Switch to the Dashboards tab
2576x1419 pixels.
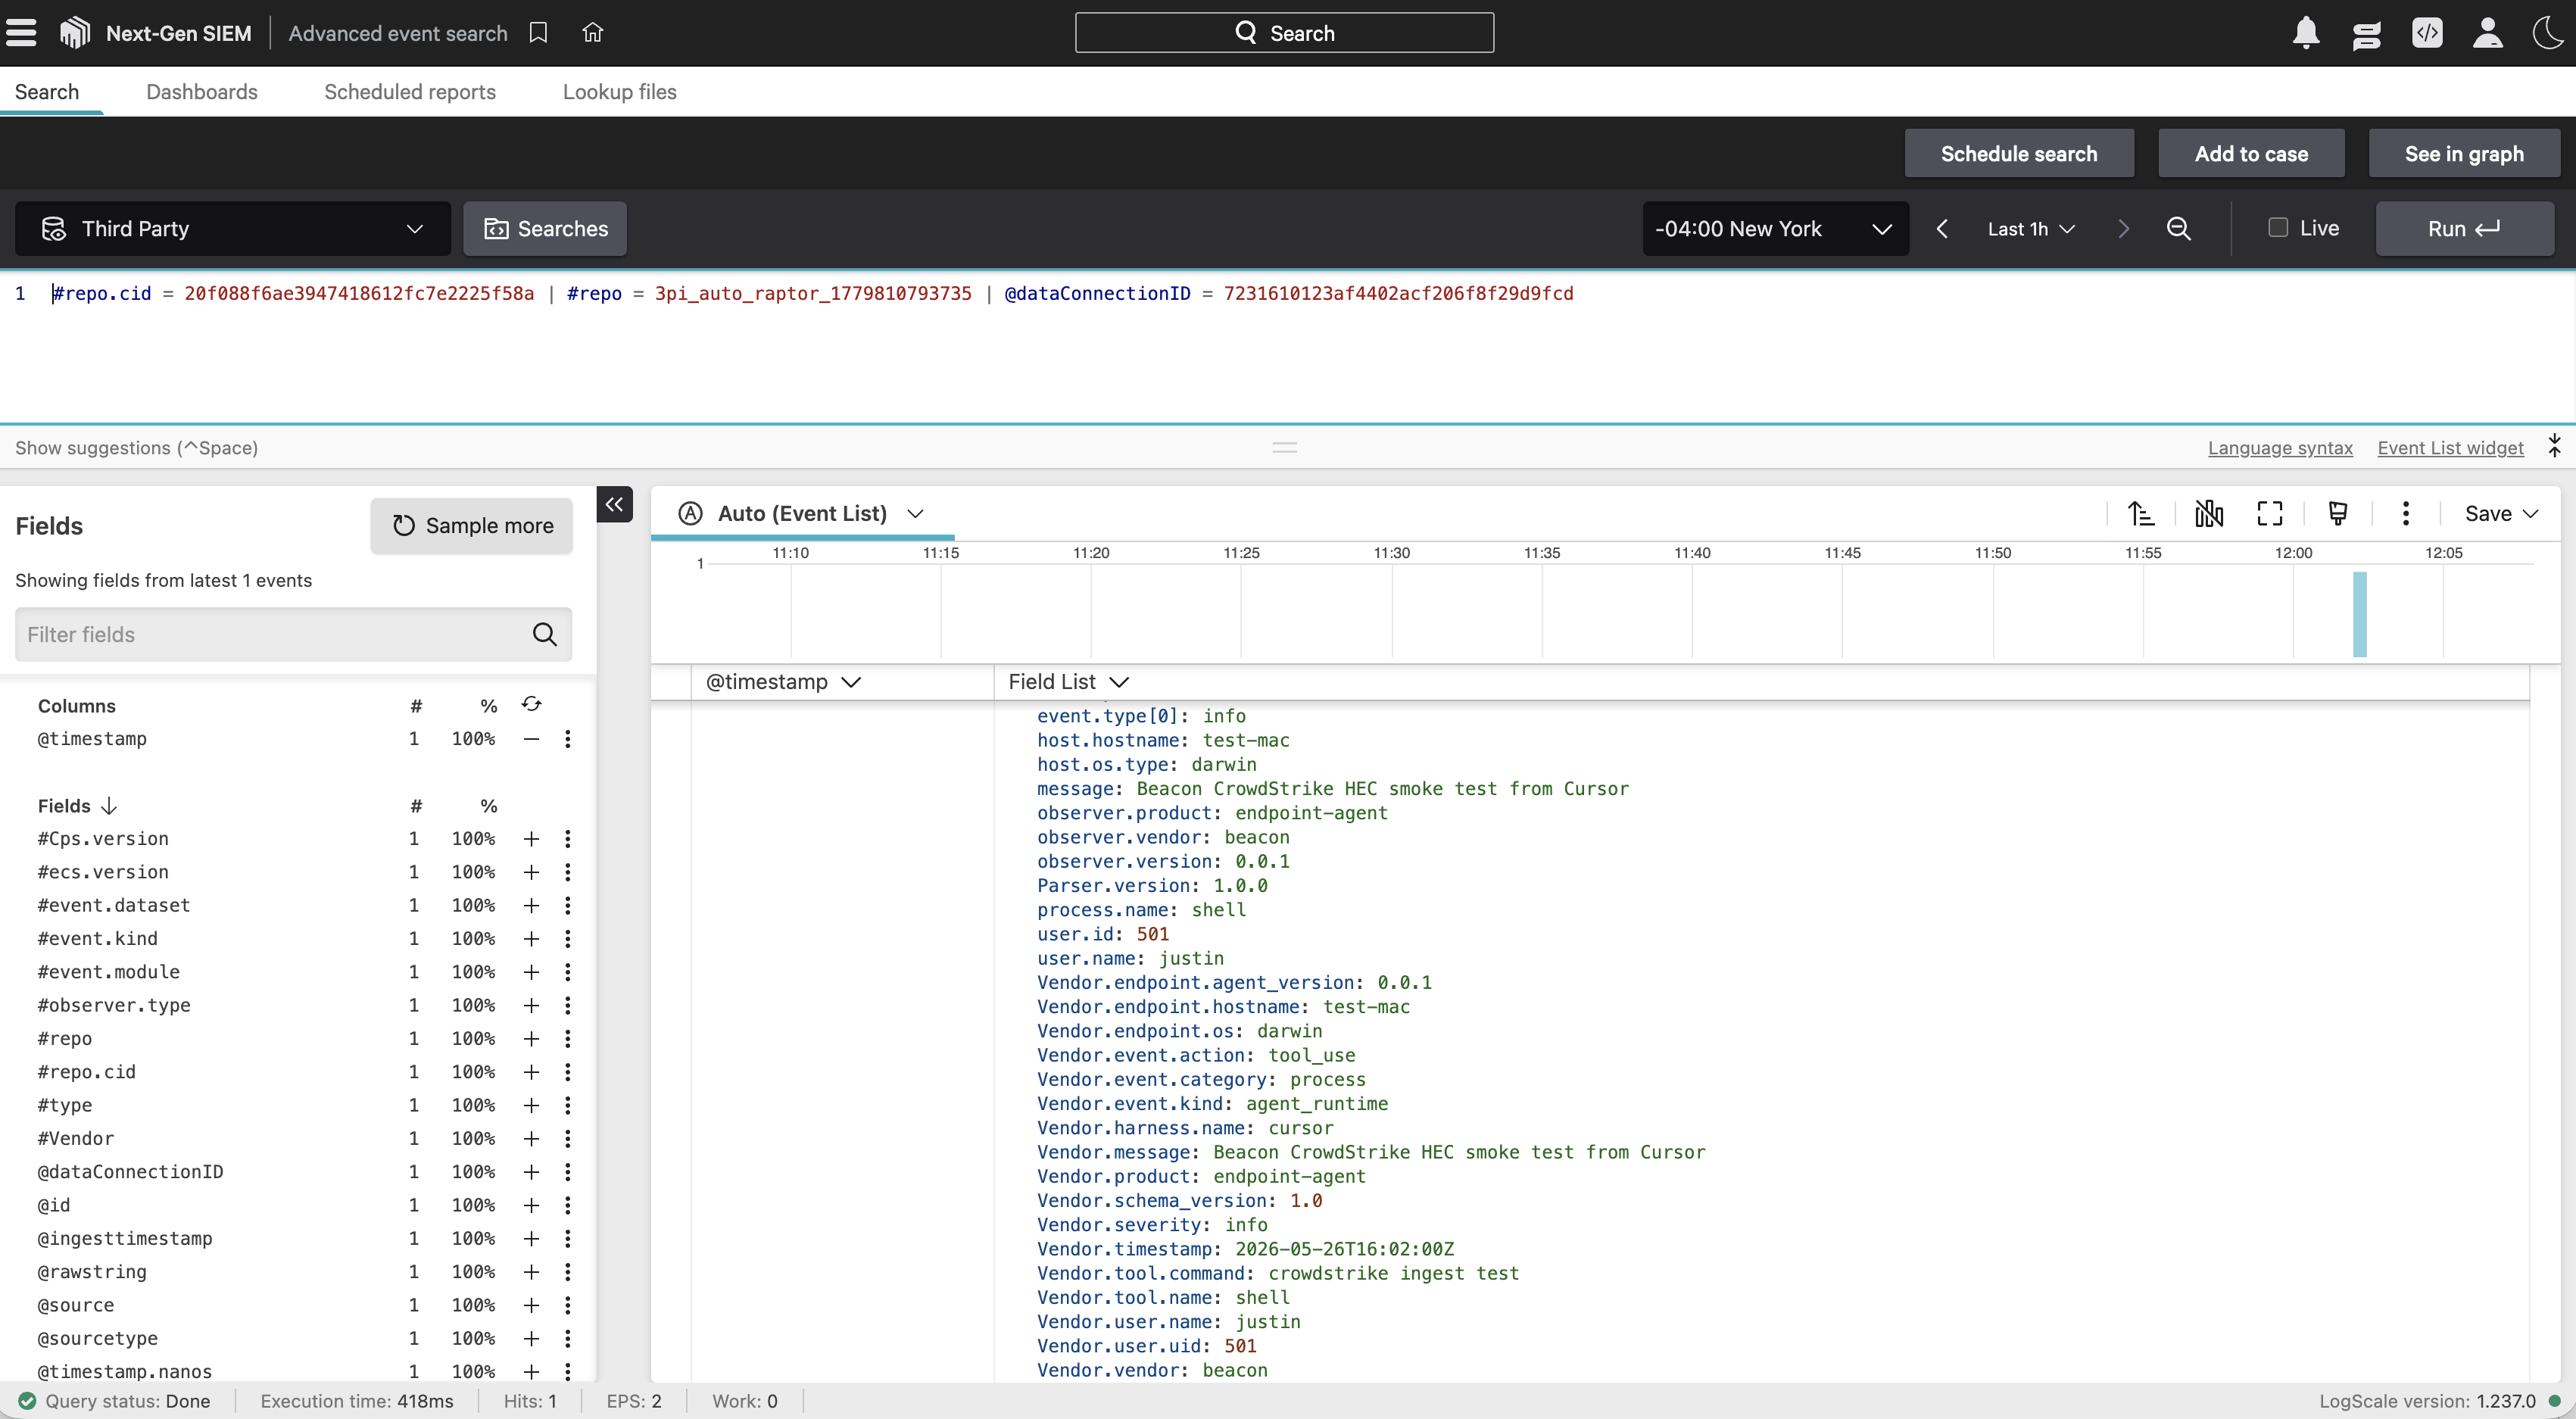[201, 92]
